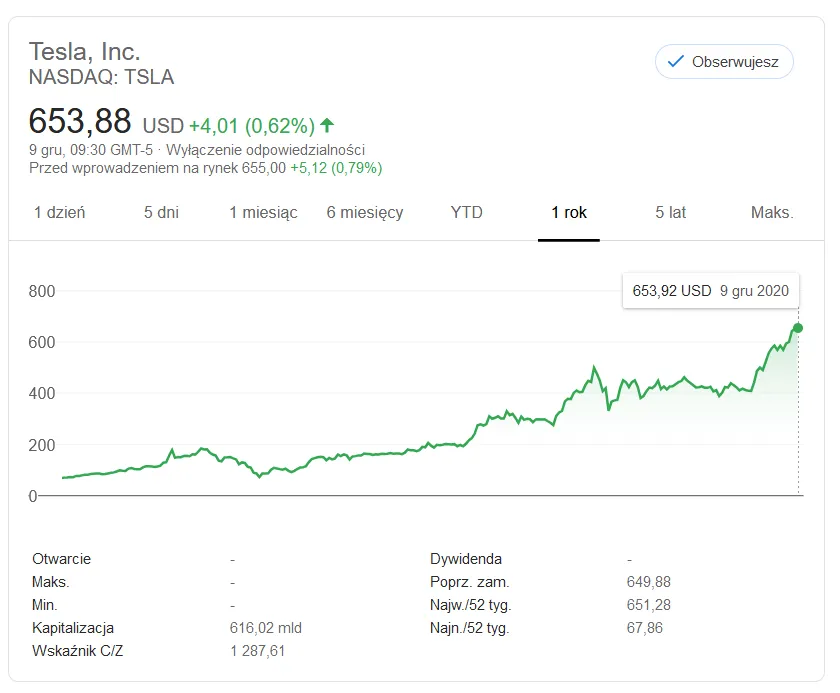This screenshot has width=840, height=693.
Task: Click the NASDAQ: TSLA ticker label
Action: (101, 77)
